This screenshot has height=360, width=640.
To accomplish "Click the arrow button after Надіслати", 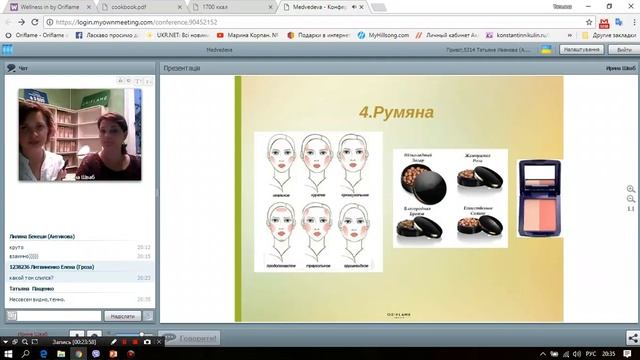I will pos(148,316).
